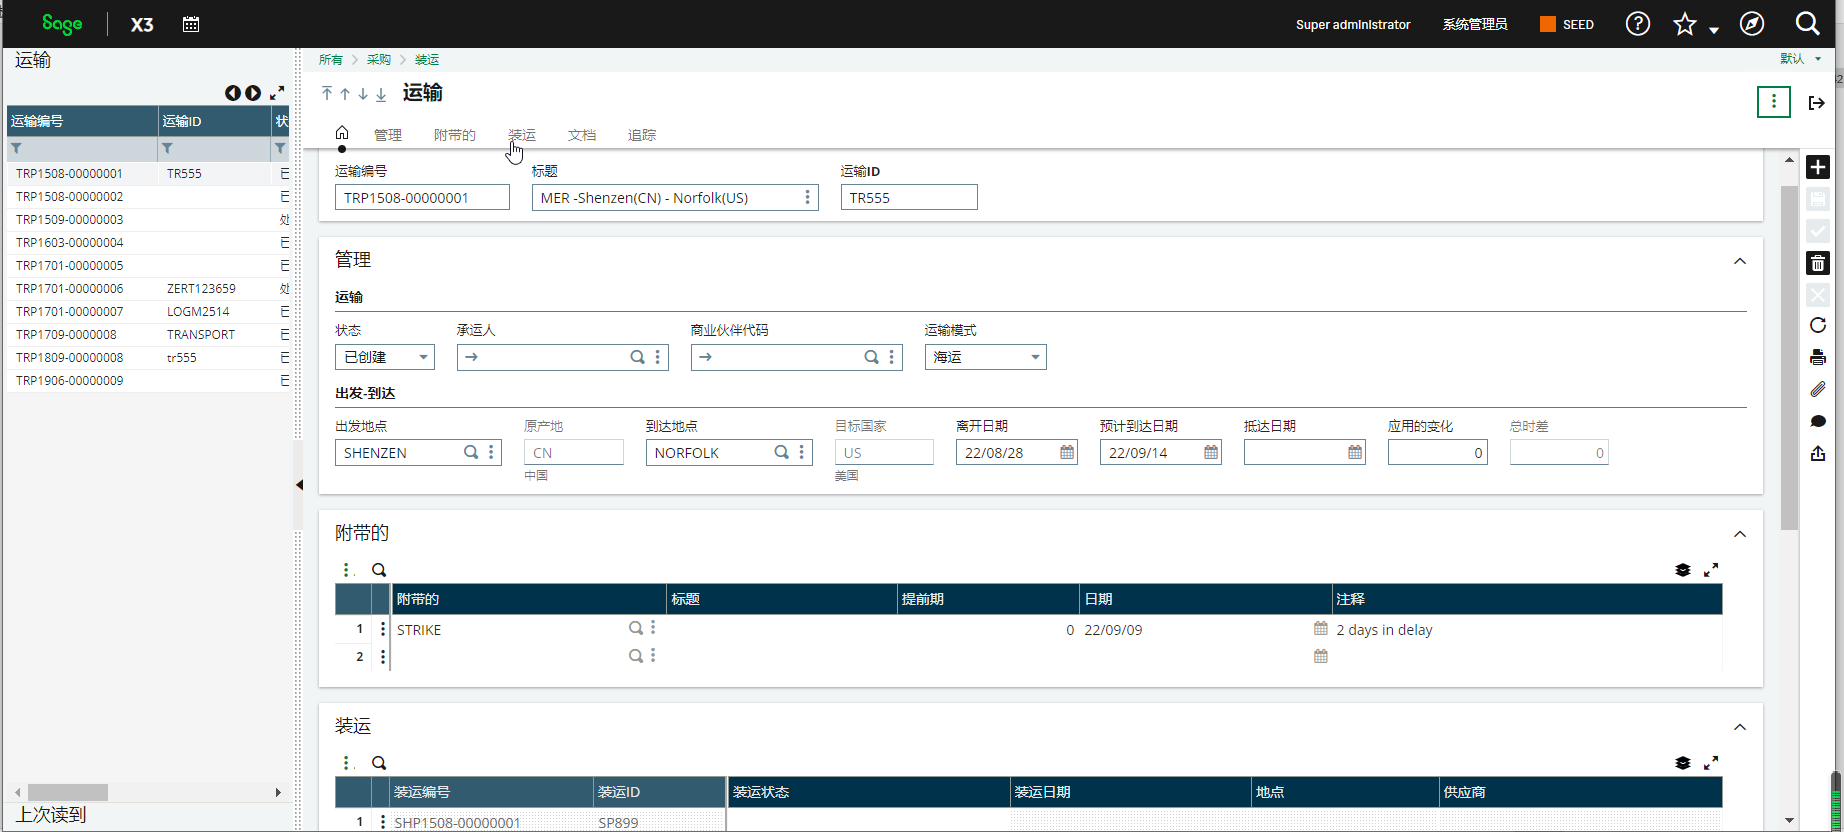Click the refresh icon in right sidebar
The height and width of the screenshot is (832, 1844).
click(x=1817, y=325)
